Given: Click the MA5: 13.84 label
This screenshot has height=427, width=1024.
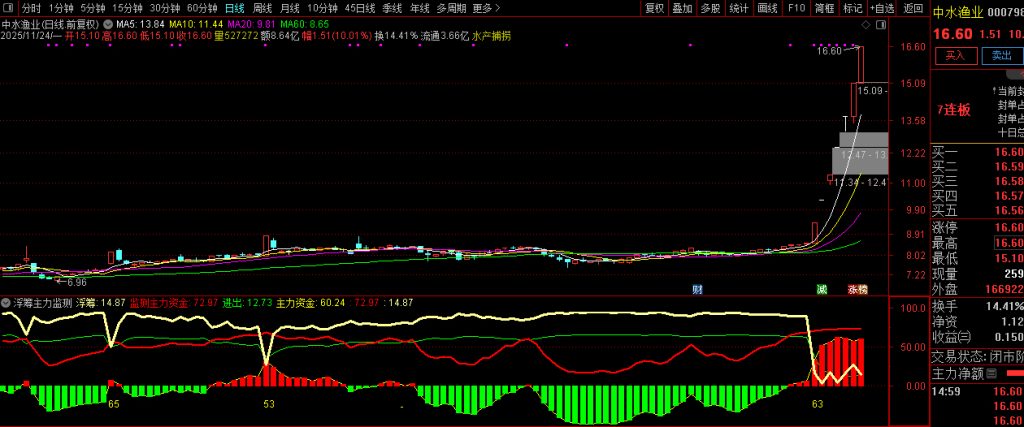Looking at the screenshot, I should [140, 24].
